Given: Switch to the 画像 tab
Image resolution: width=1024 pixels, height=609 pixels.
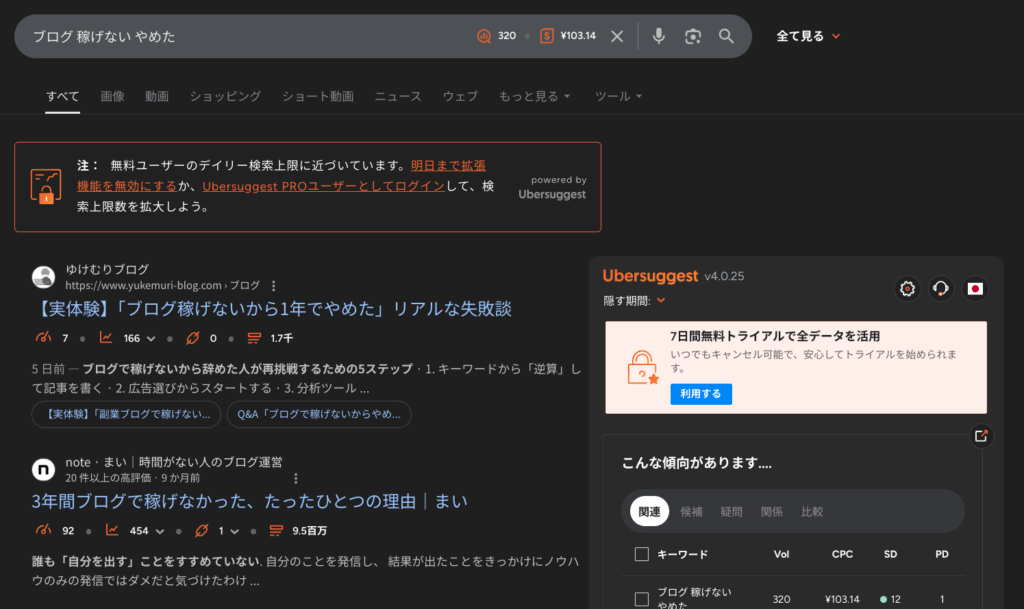Looking at the screenshot, I should click(112, 96).
